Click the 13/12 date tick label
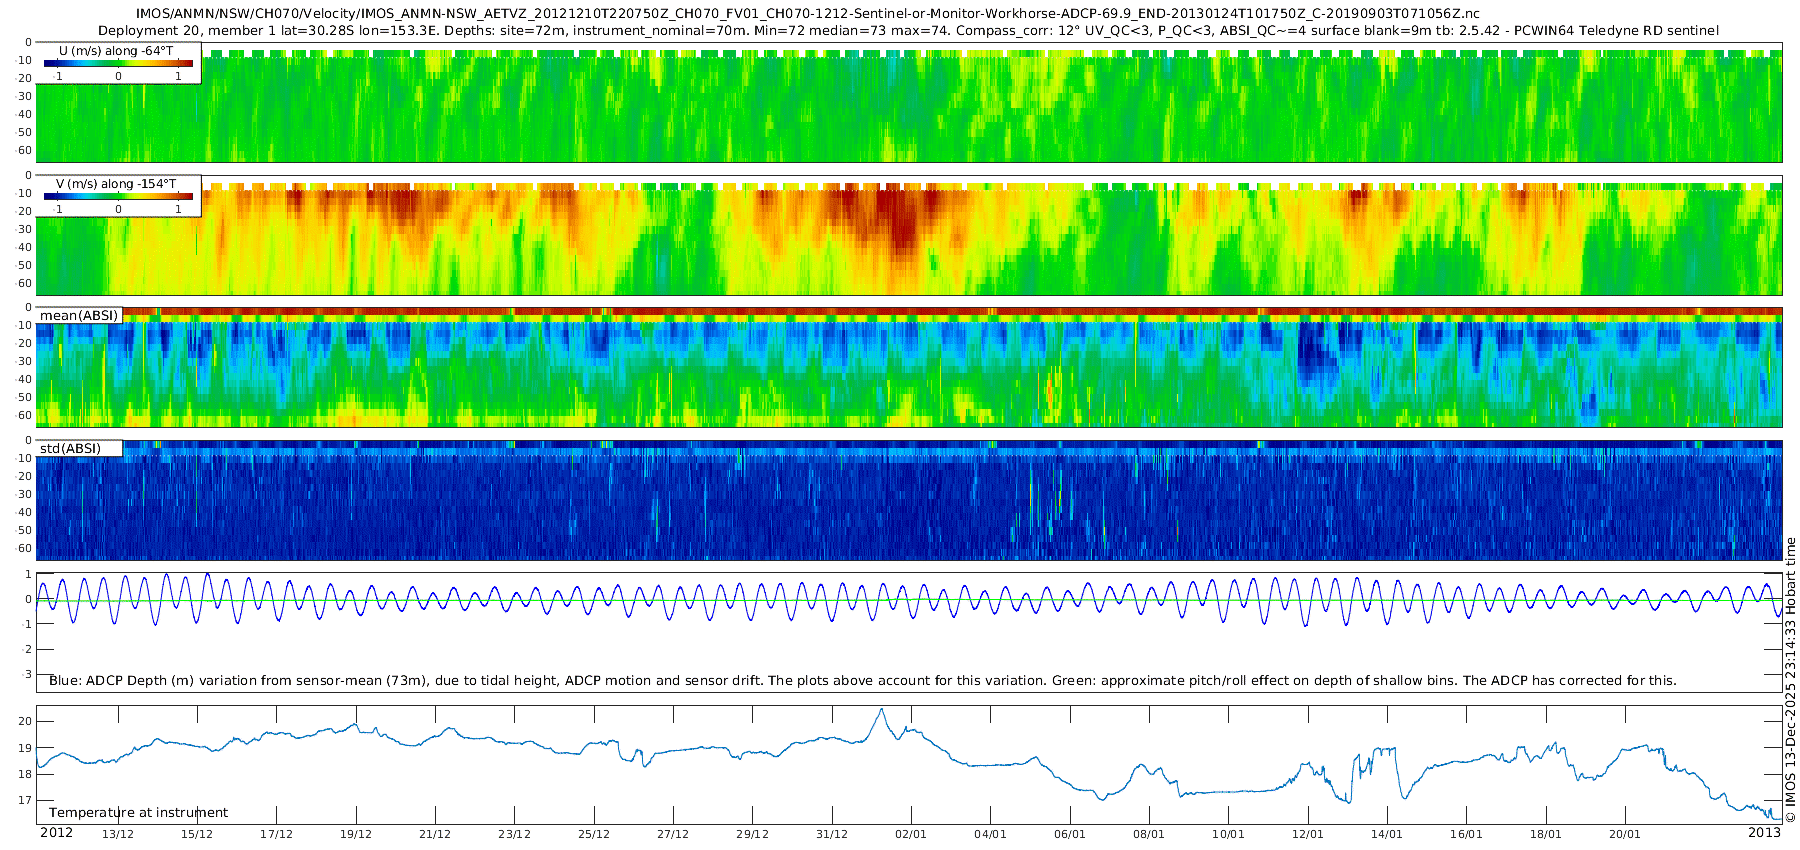The height and width of the screenshot is (850, 1800). [117, 835]
